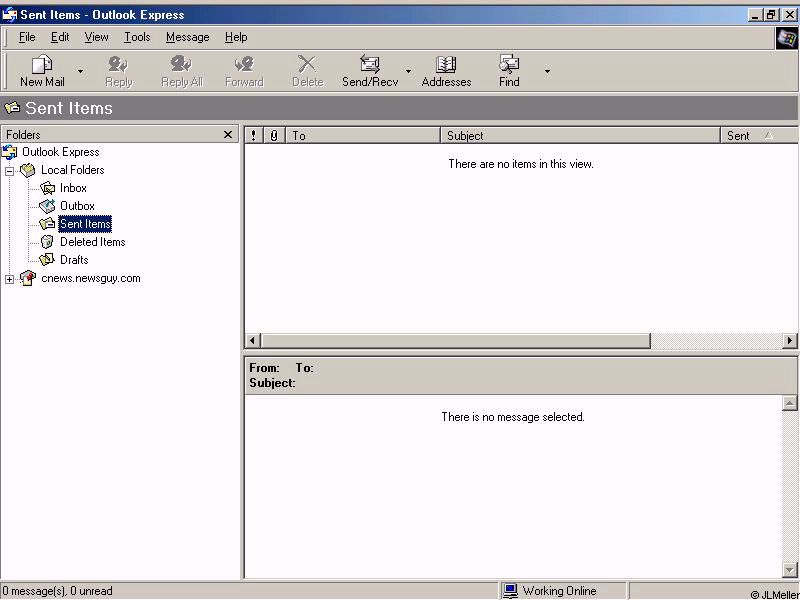Click the message list horizontal scrollbar right arrow
This screenshot has height=600, width=800.
coord(790,341)
